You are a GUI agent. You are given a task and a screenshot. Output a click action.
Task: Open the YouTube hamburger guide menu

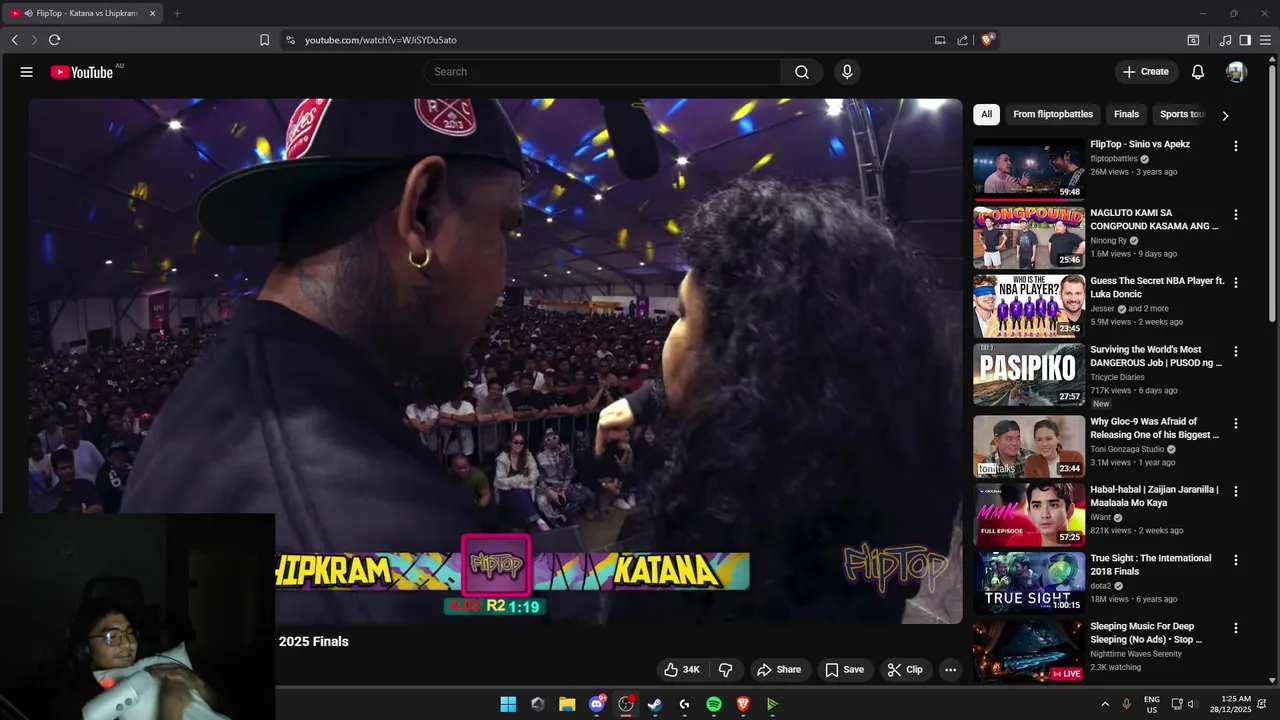(x=27, y=72)
